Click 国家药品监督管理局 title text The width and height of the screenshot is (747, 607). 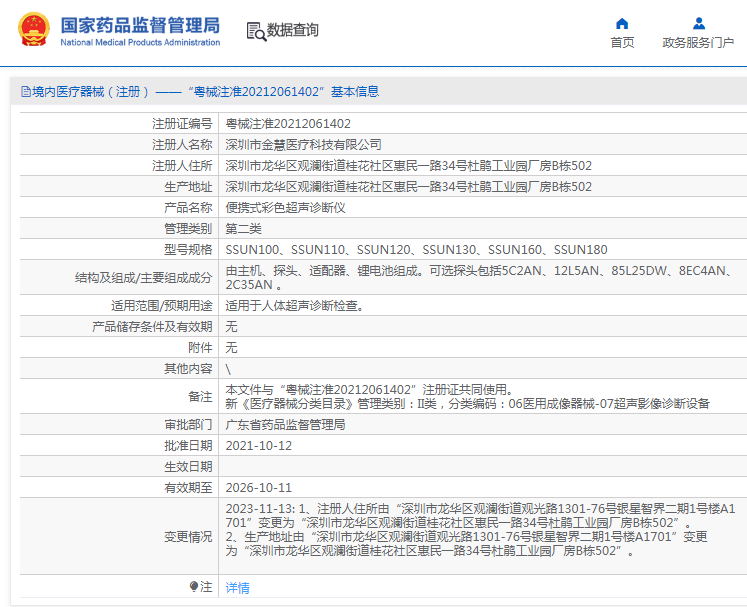140,25
